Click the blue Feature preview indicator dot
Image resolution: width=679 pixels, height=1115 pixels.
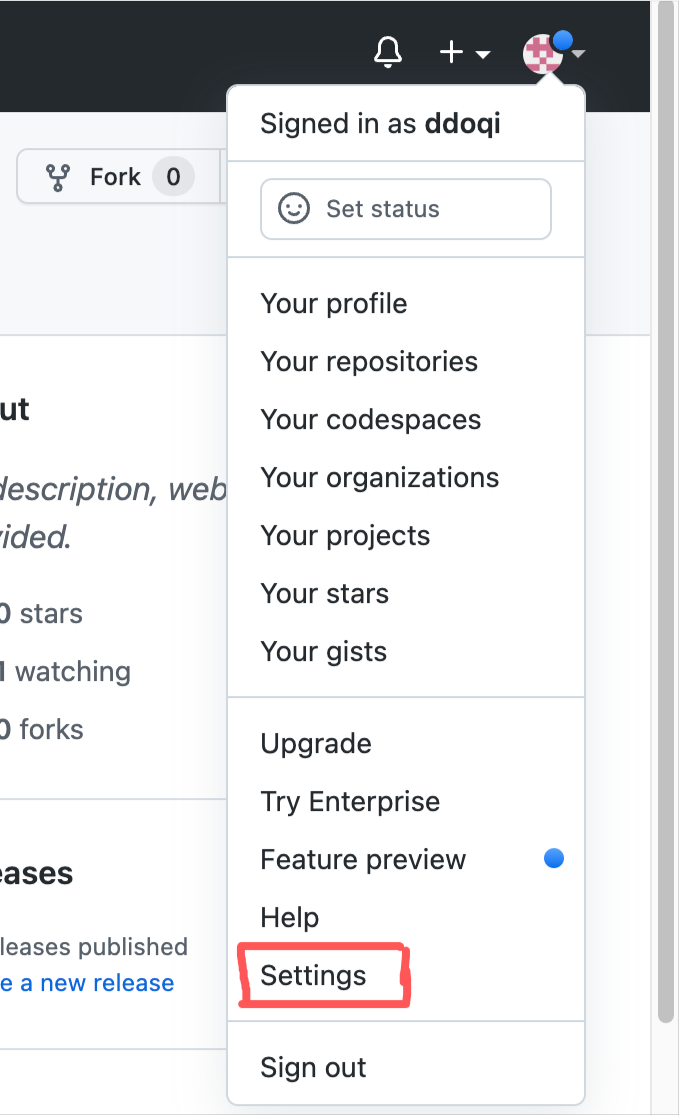[553, 858]
